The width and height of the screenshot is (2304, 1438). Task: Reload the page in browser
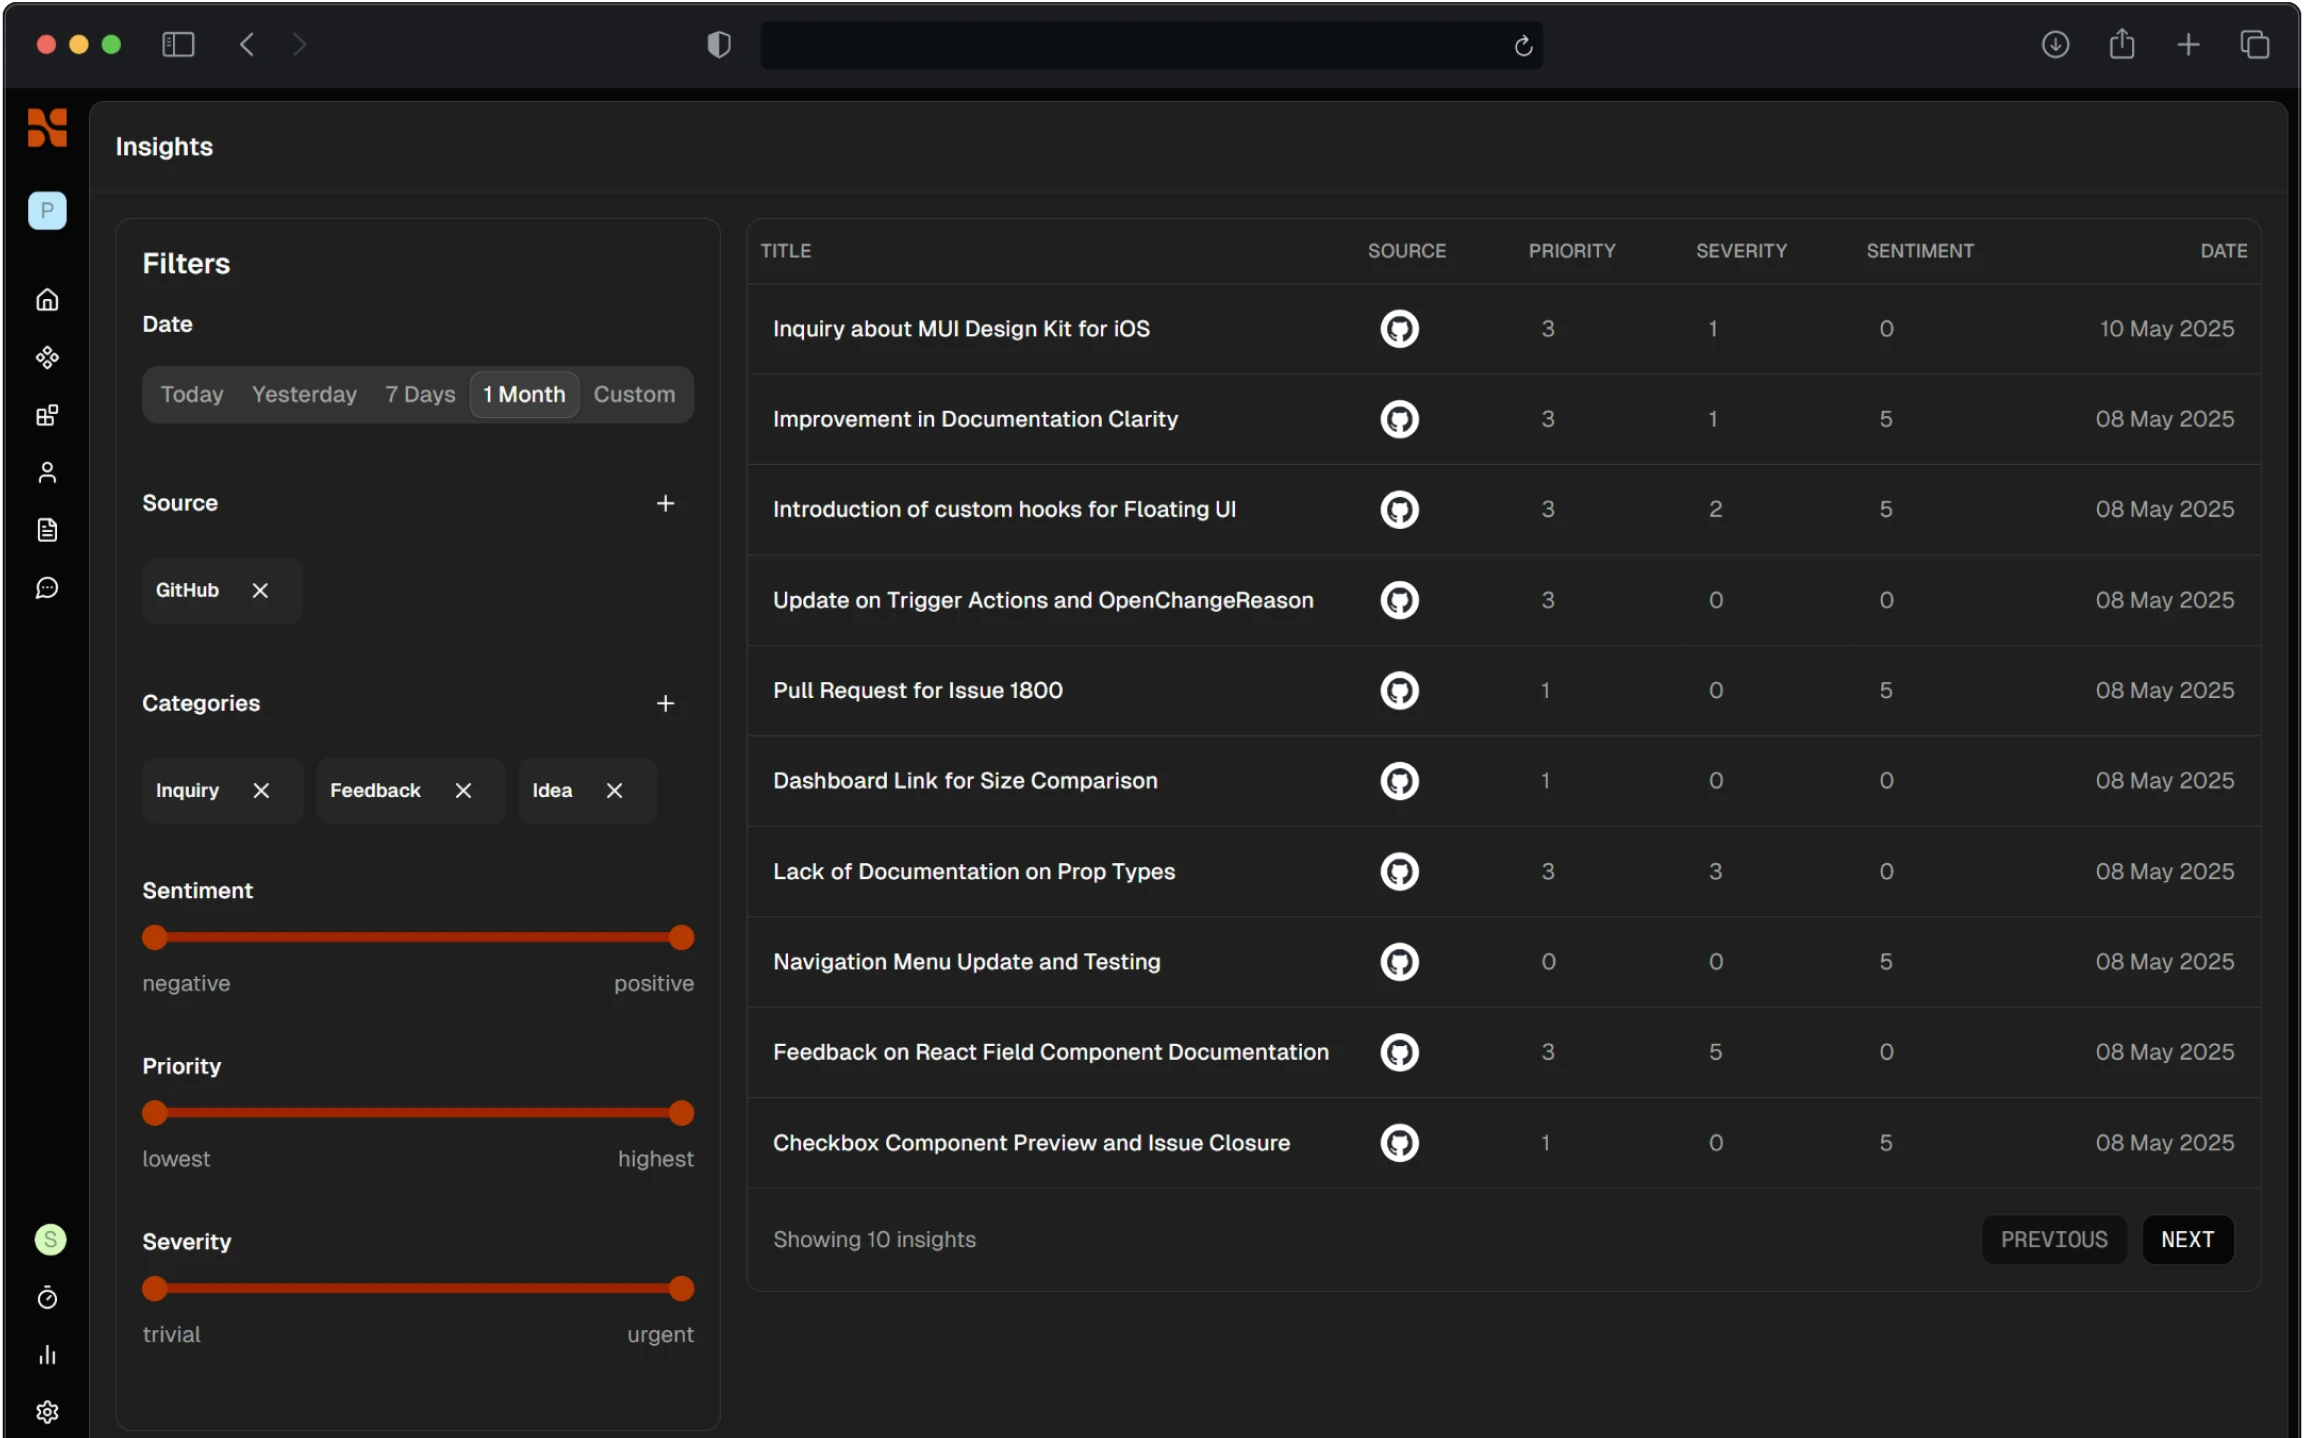coord(1523,45)
